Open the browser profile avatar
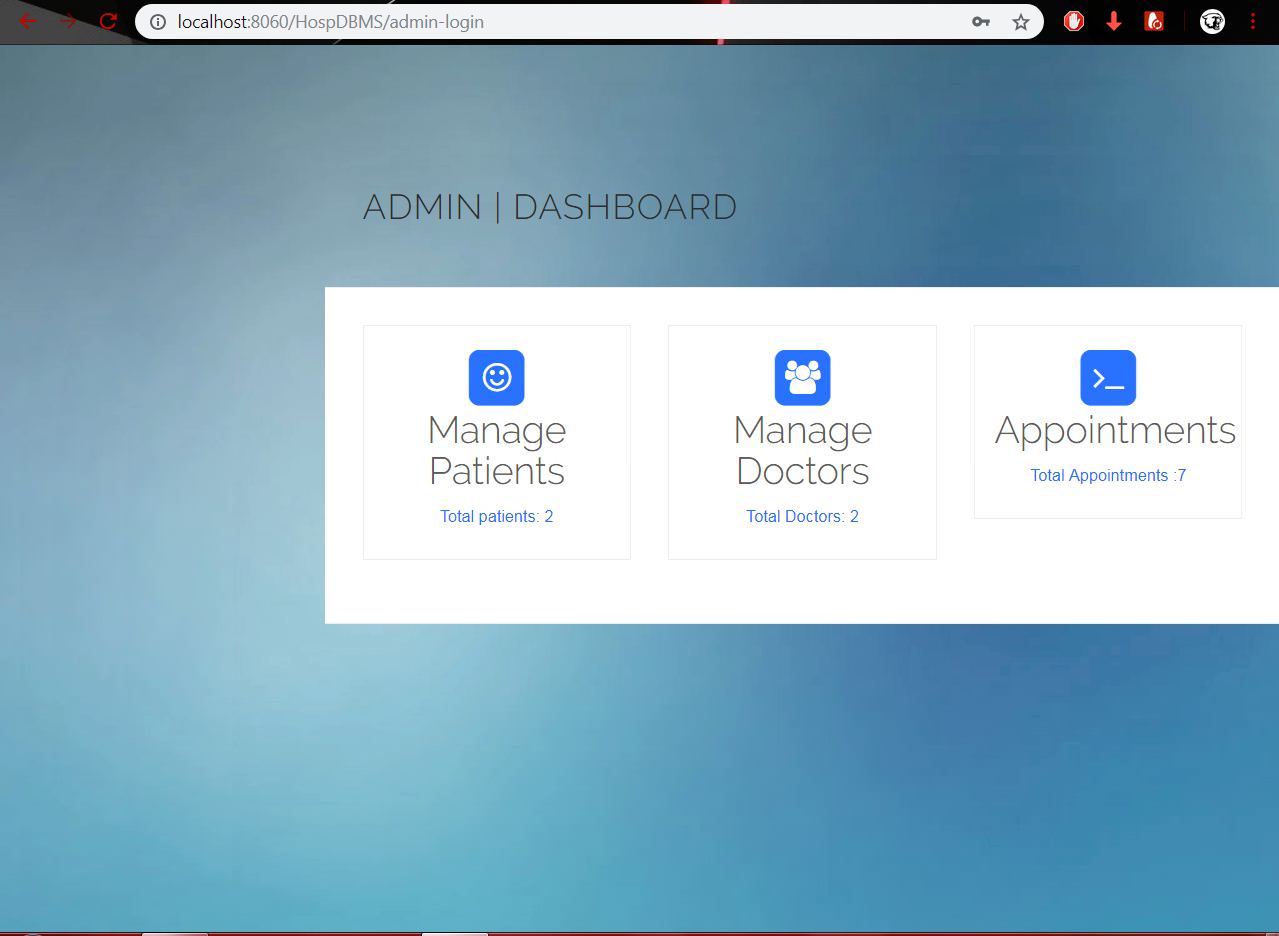Image resolution: width=1279 pixels, height=936 pixels. coord(1212,21)
